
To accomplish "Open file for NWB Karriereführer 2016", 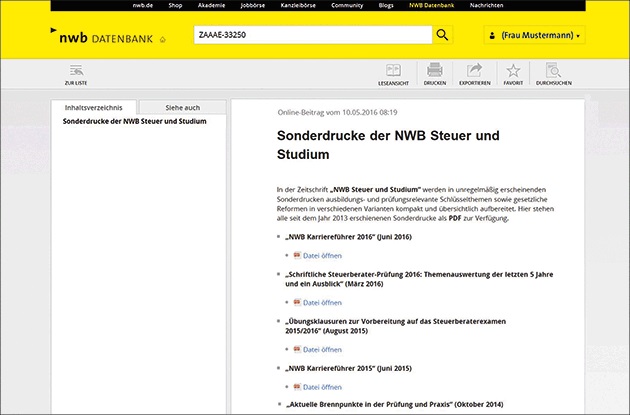I will coord(321,255).
